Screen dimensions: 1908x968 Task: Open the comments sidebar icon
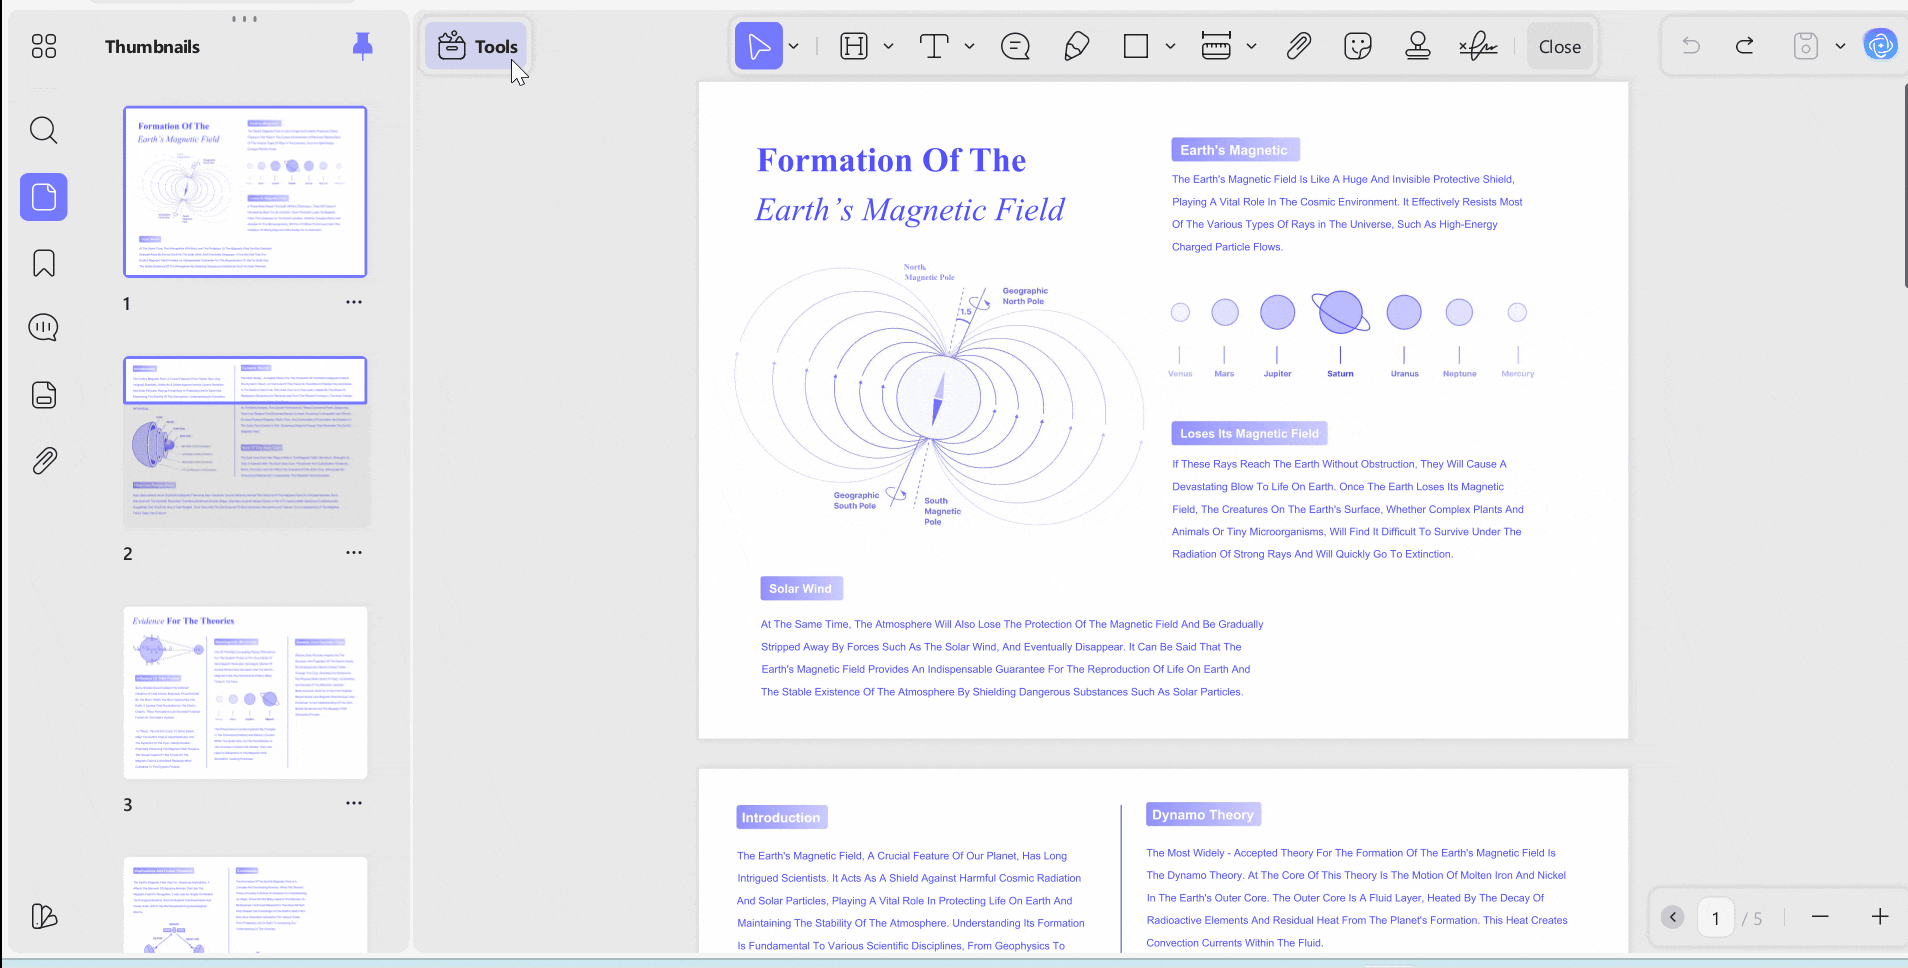(44, 328)
